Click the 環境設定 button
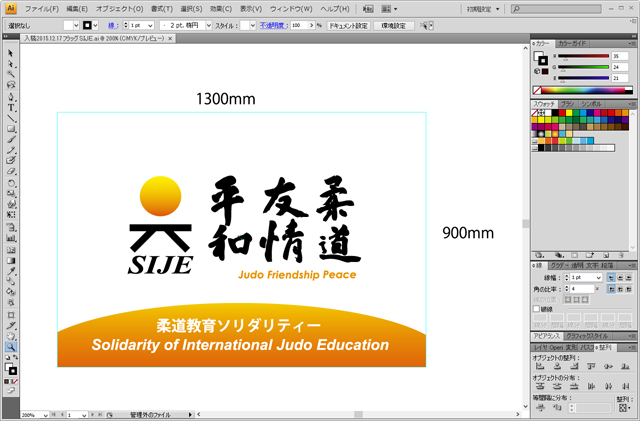The image size is (640, 421). (x=393, y=26)
